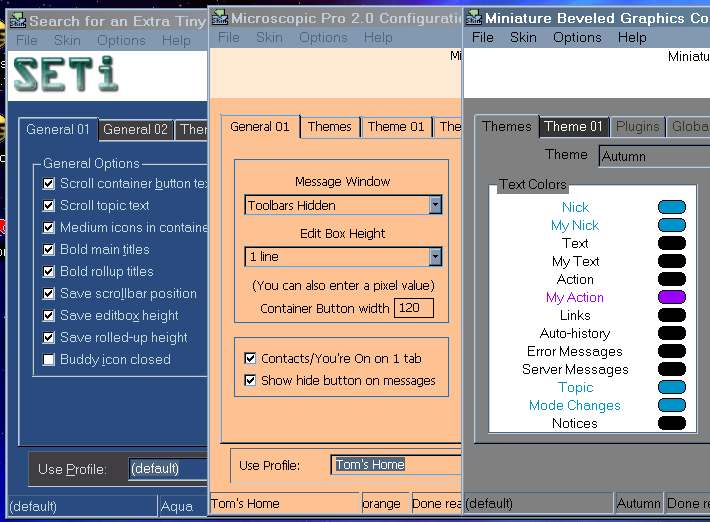Disable Bold main titles
710x522 pixels.
click(48, 249)
